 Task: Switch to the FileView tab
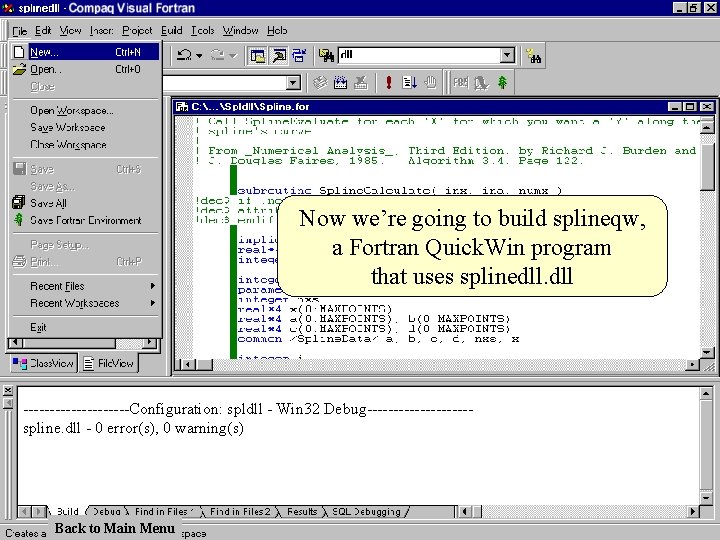click(109, 363)
